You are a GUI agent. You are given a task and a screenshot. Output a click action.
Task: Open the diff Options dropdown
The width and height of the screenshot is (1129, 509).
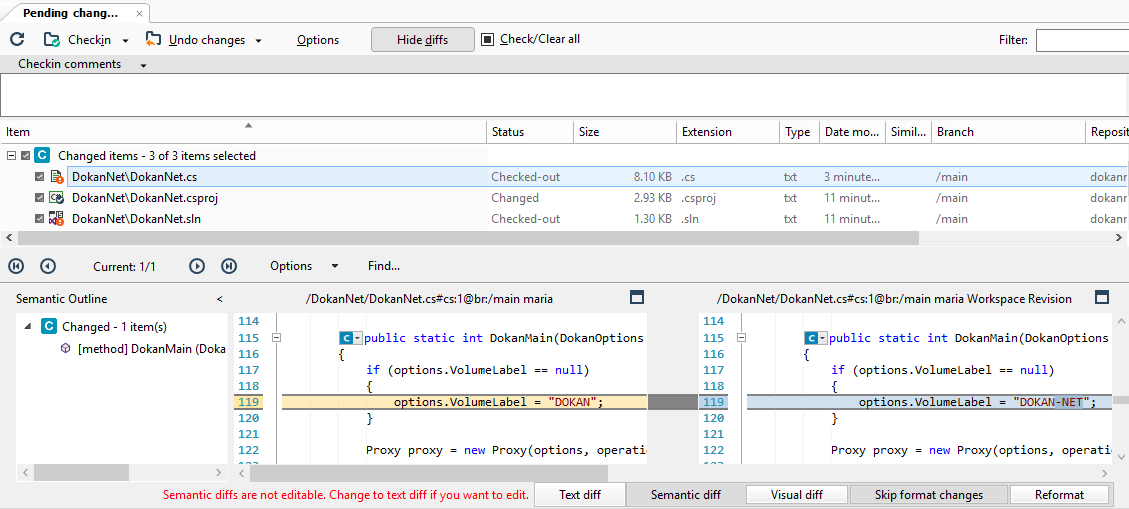pos(304,266)
